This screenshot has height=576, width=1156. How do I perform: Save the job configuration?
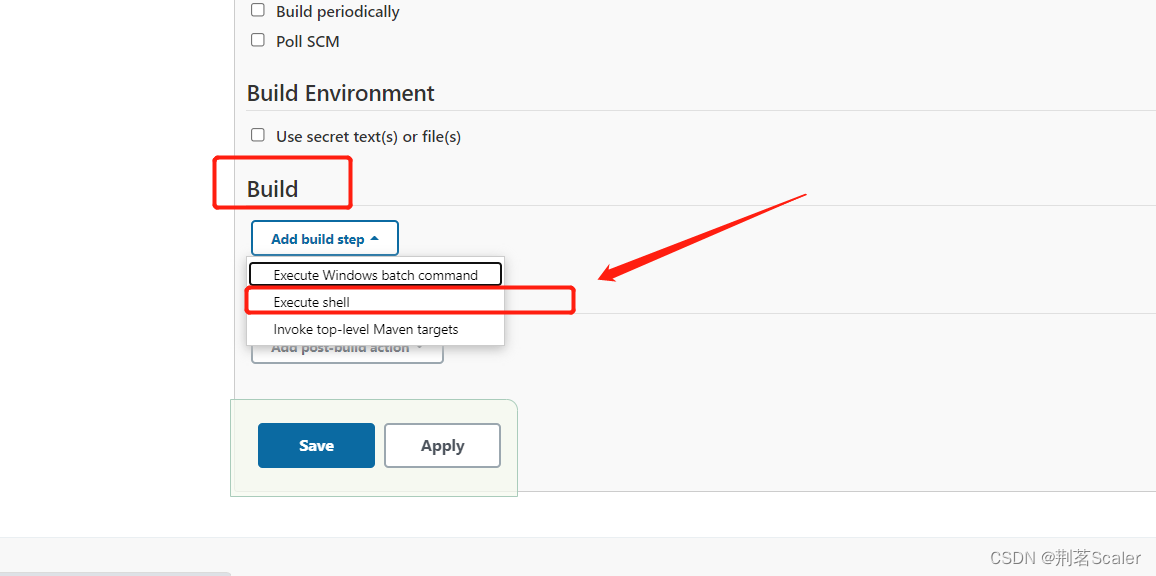pyautogui.click(x=316, y=446)
